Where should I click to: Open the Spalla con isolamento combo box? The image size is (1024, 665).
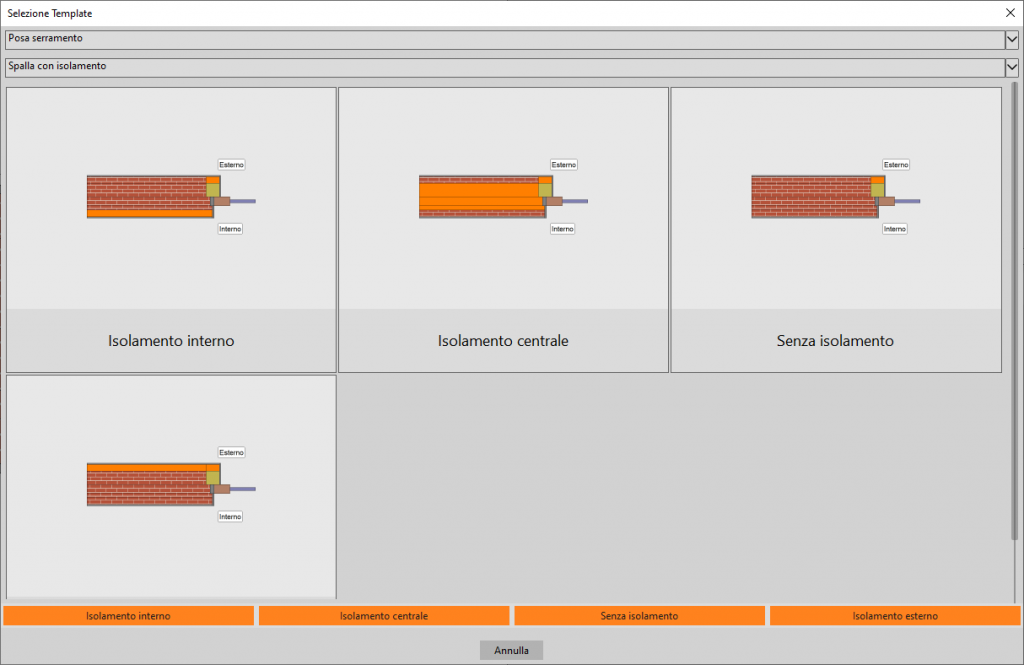pos(500,67)
